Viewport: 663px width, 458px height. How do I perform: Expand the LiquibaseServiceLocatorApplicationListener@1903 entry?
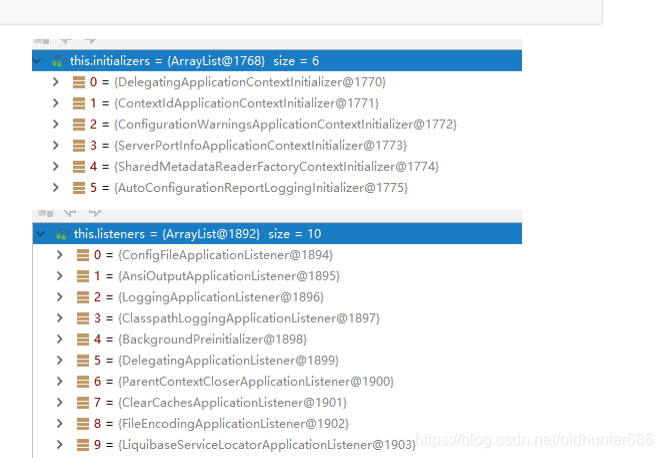point(59,444)
